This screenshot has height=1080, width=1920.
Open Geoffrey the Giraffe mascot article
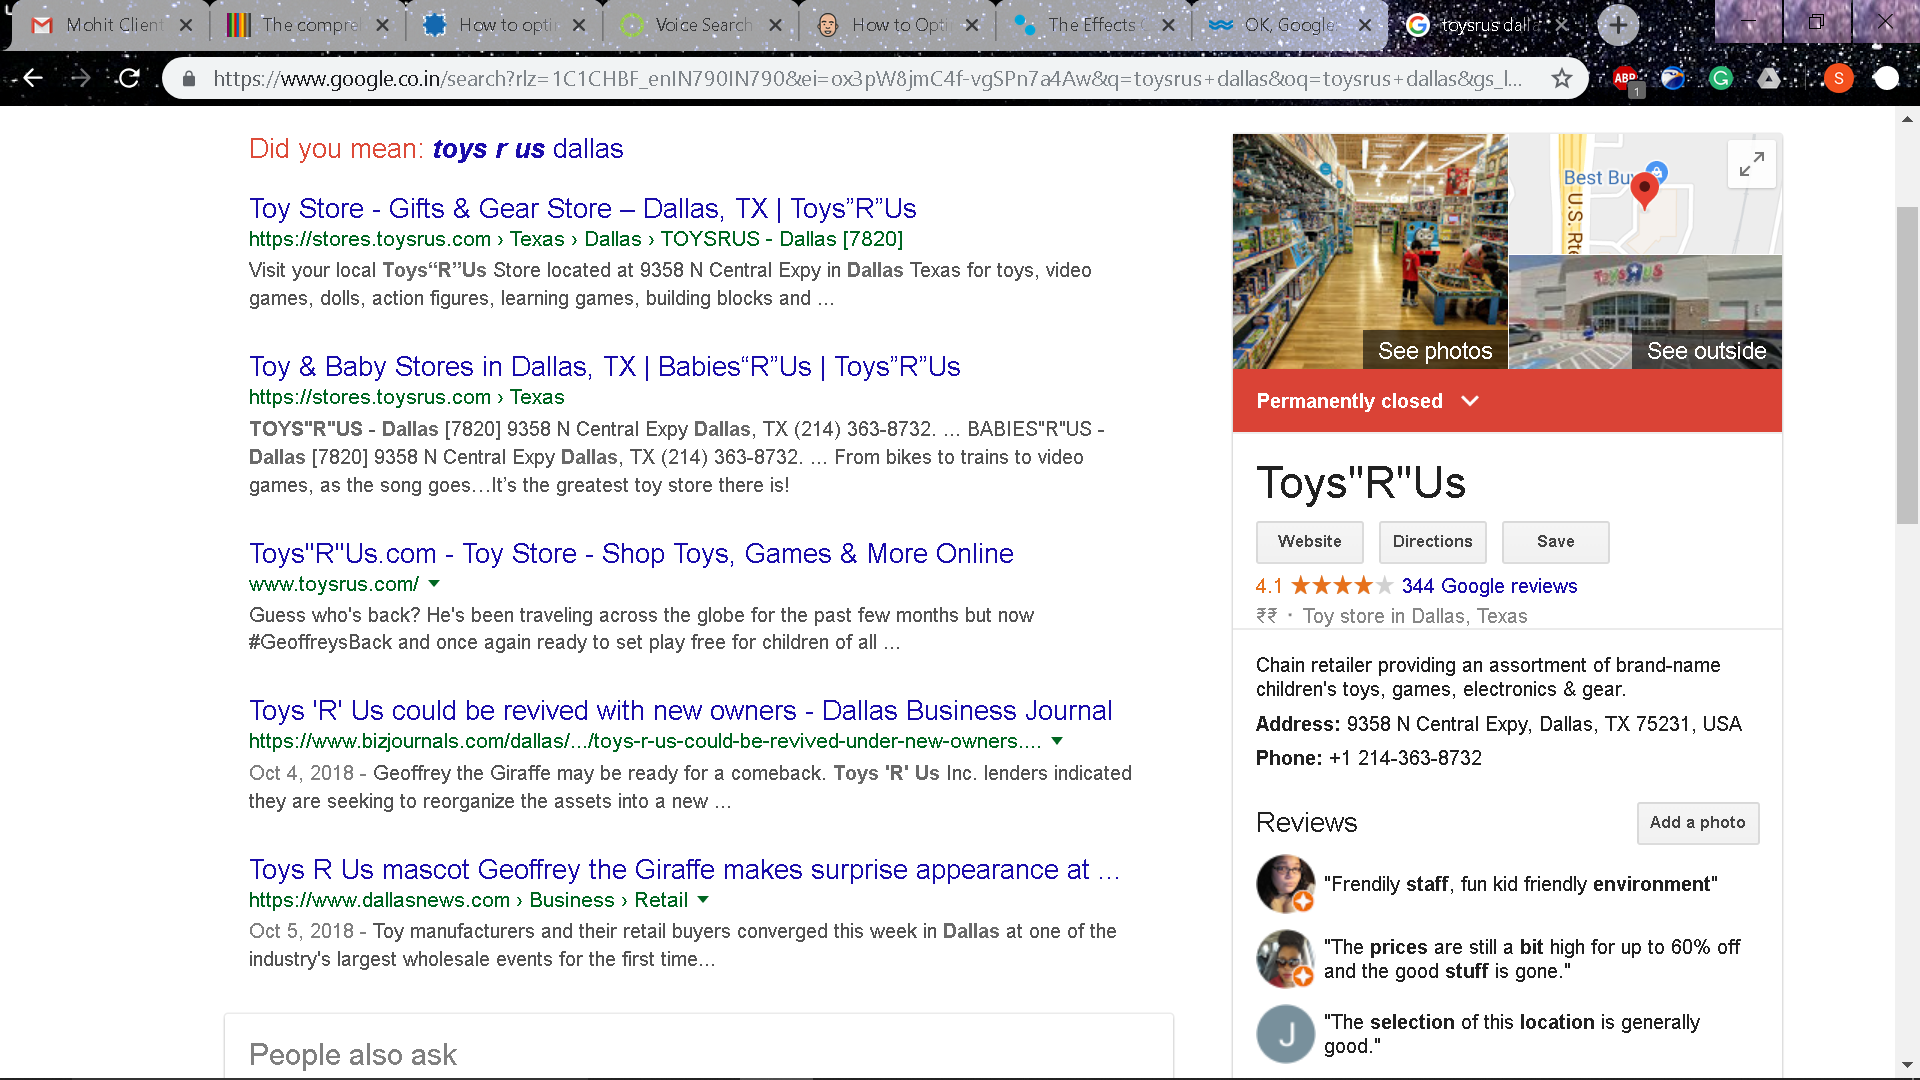(684, 870)
